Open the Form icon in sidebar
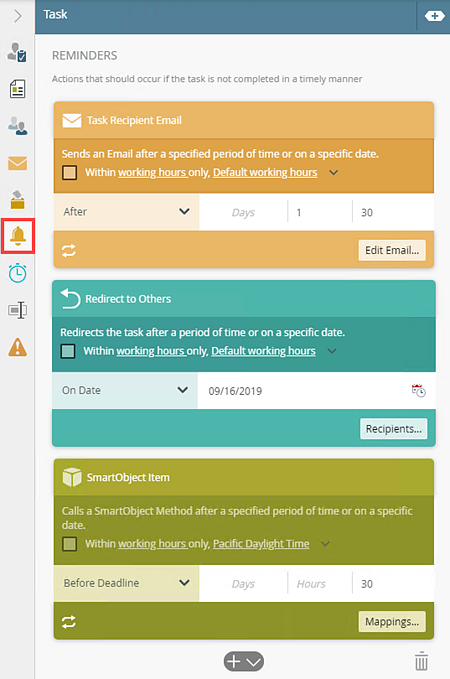Viewport: 450px width, 679px height. [18, 89]
